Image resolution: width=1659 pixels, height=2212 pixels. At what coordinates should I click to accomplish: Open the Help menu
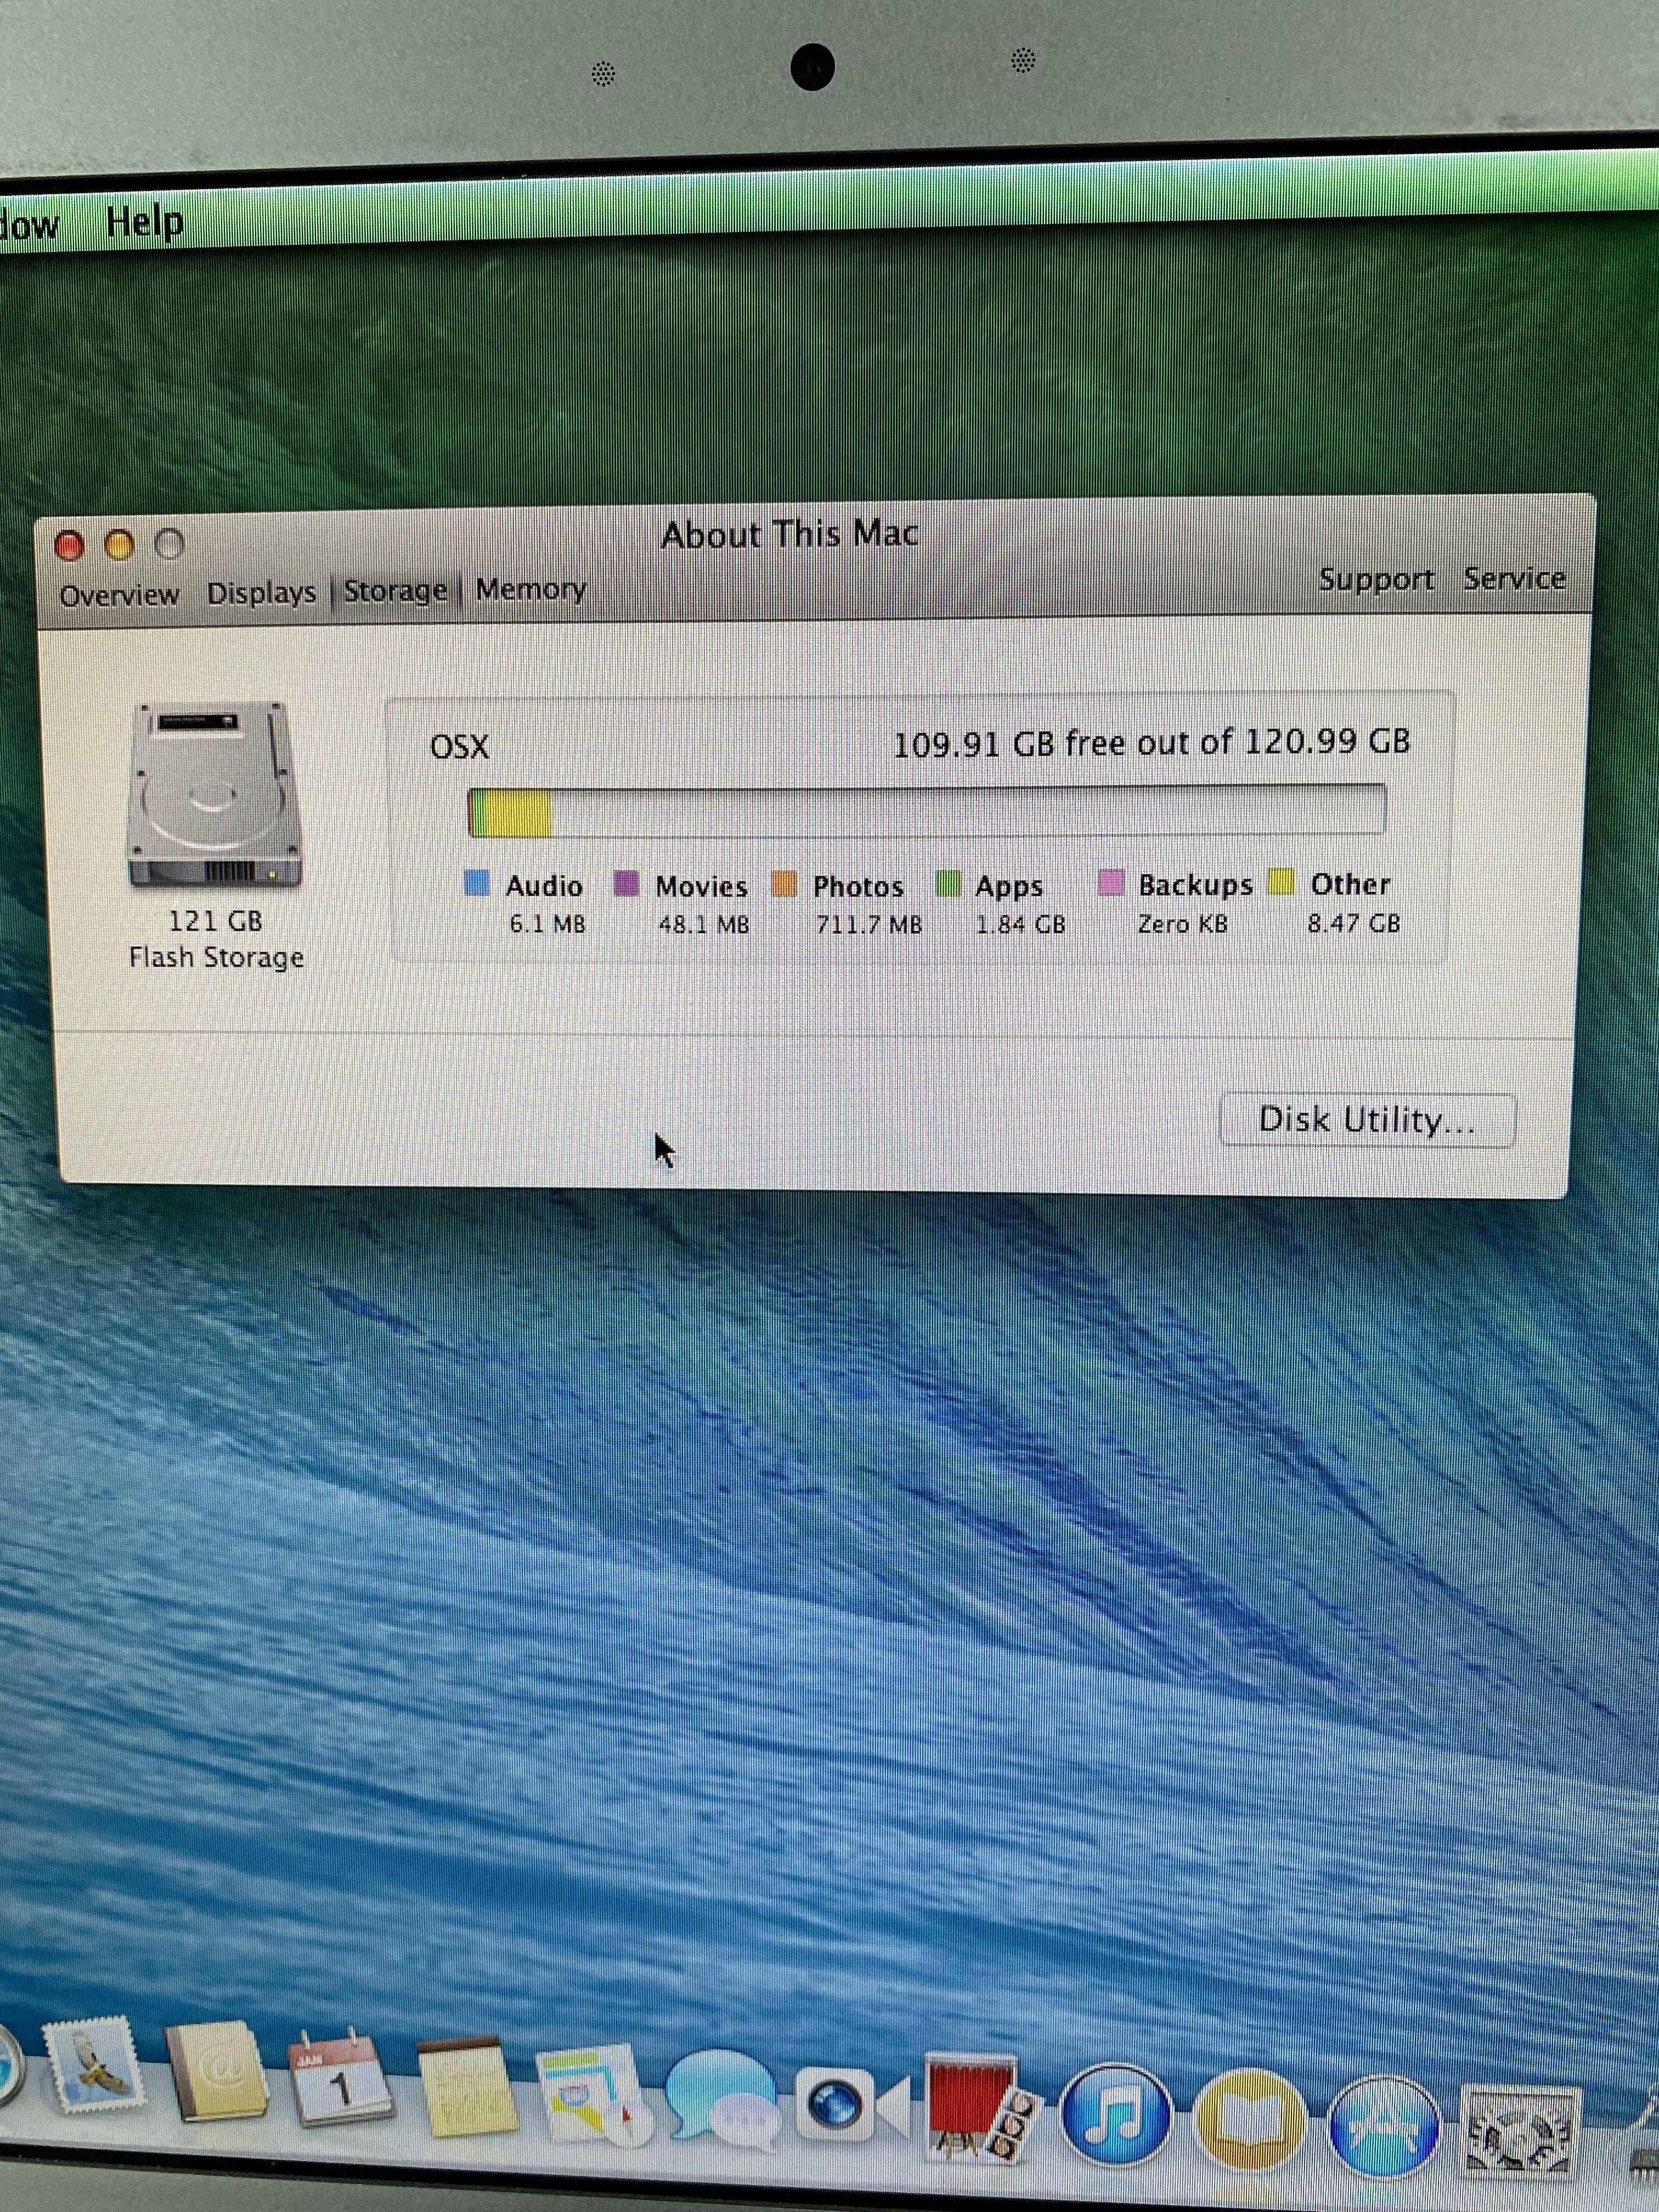[x=145, y=222]
